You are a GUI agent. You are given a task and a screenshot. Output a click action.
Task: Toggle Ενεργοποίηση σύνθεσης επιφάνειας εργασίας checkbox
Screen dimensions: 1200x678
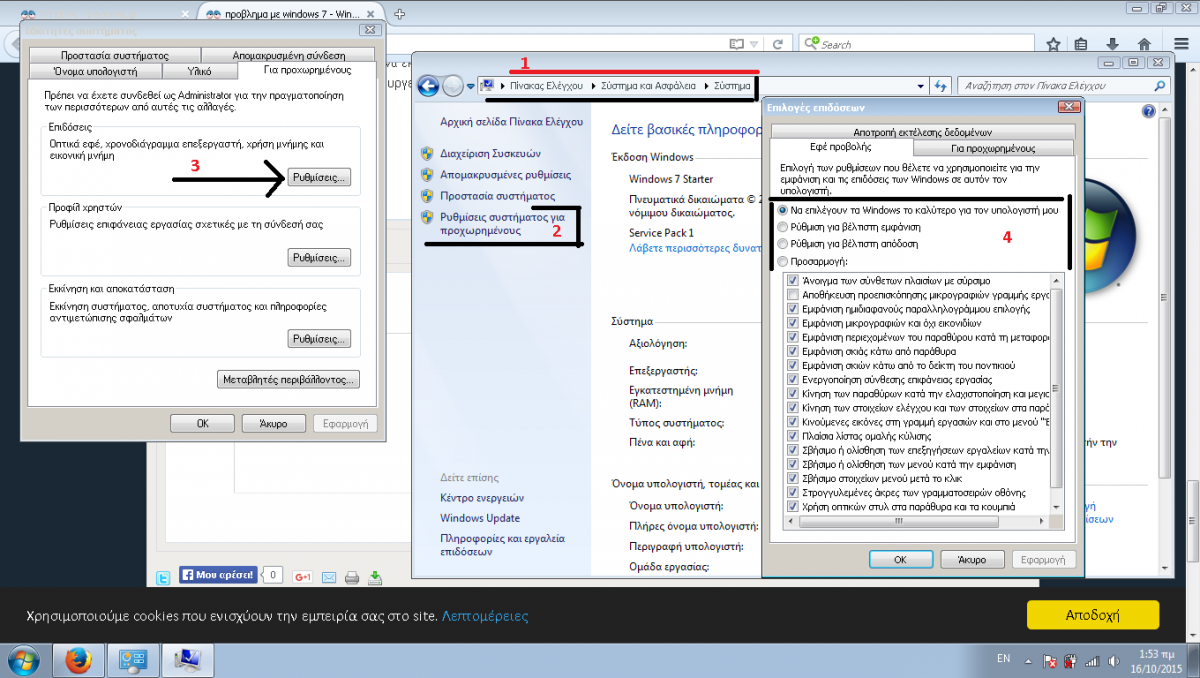792,380
